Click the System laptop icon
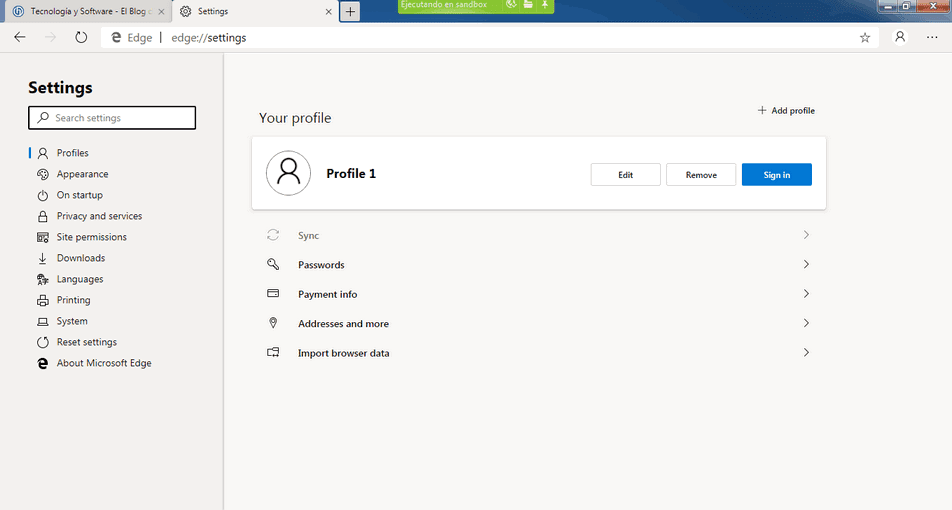 point(42,321)
